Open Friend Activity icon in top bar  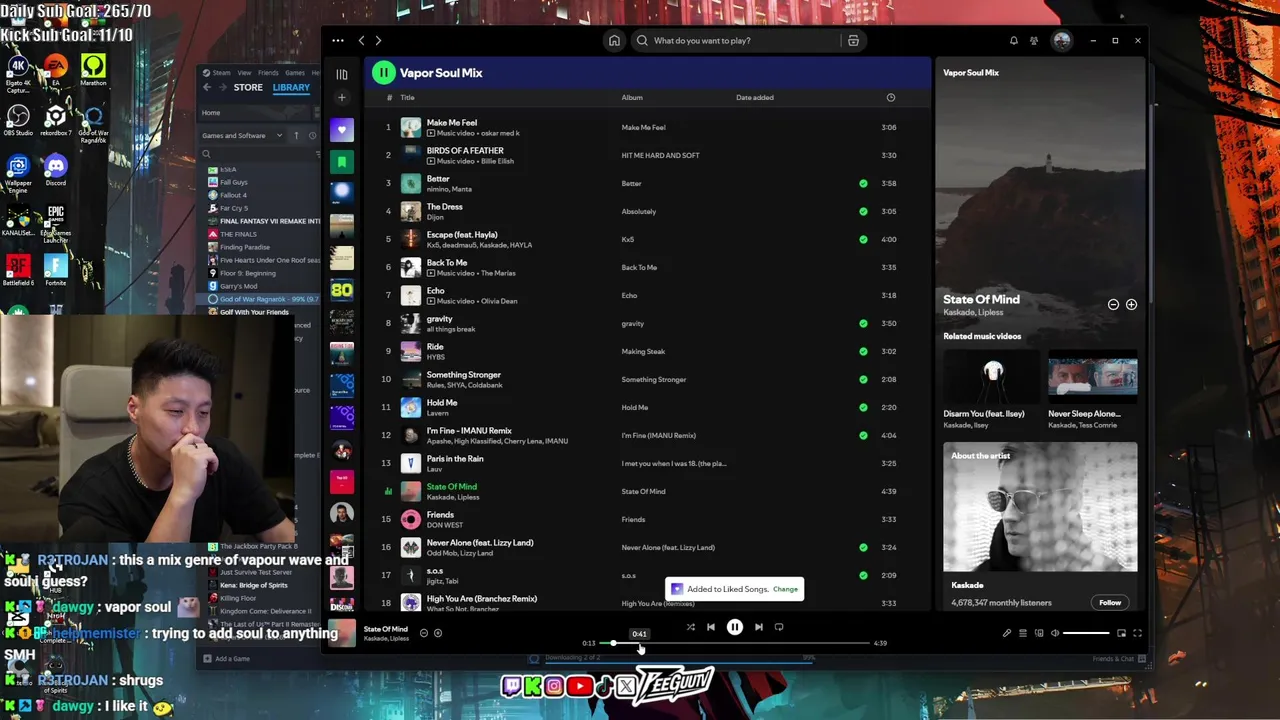1034,41
